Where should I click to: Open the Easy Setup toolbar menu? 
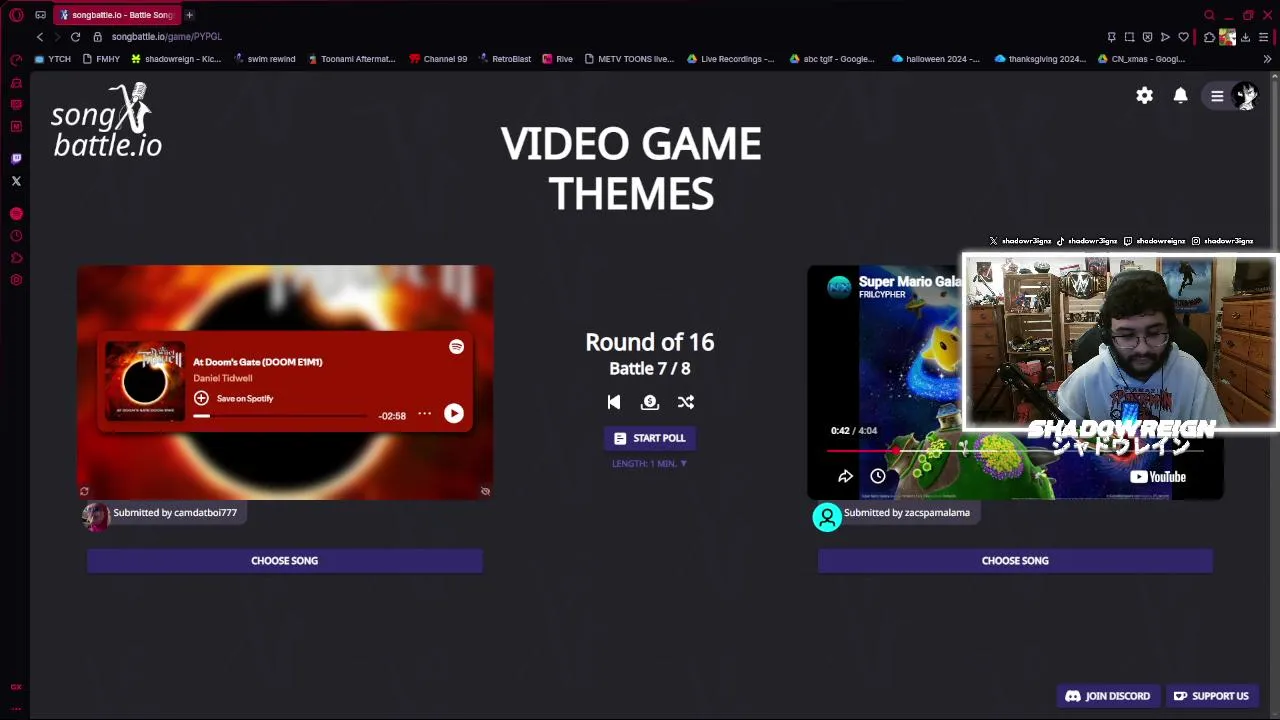[1264, 37]
